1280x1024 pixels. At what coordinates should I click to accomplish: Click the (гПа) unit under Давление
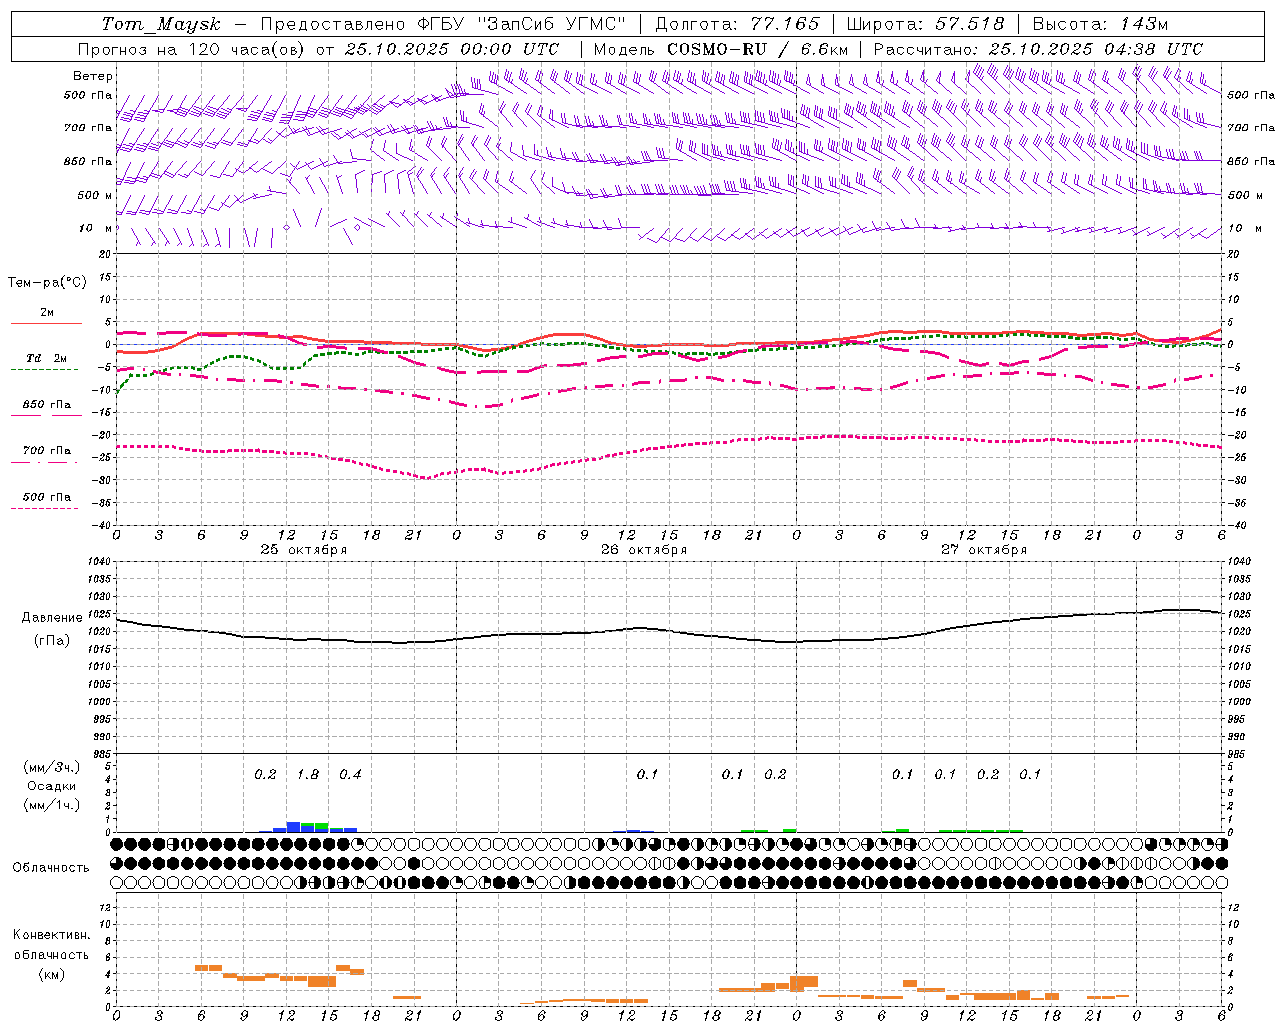[x=52, y=640]
